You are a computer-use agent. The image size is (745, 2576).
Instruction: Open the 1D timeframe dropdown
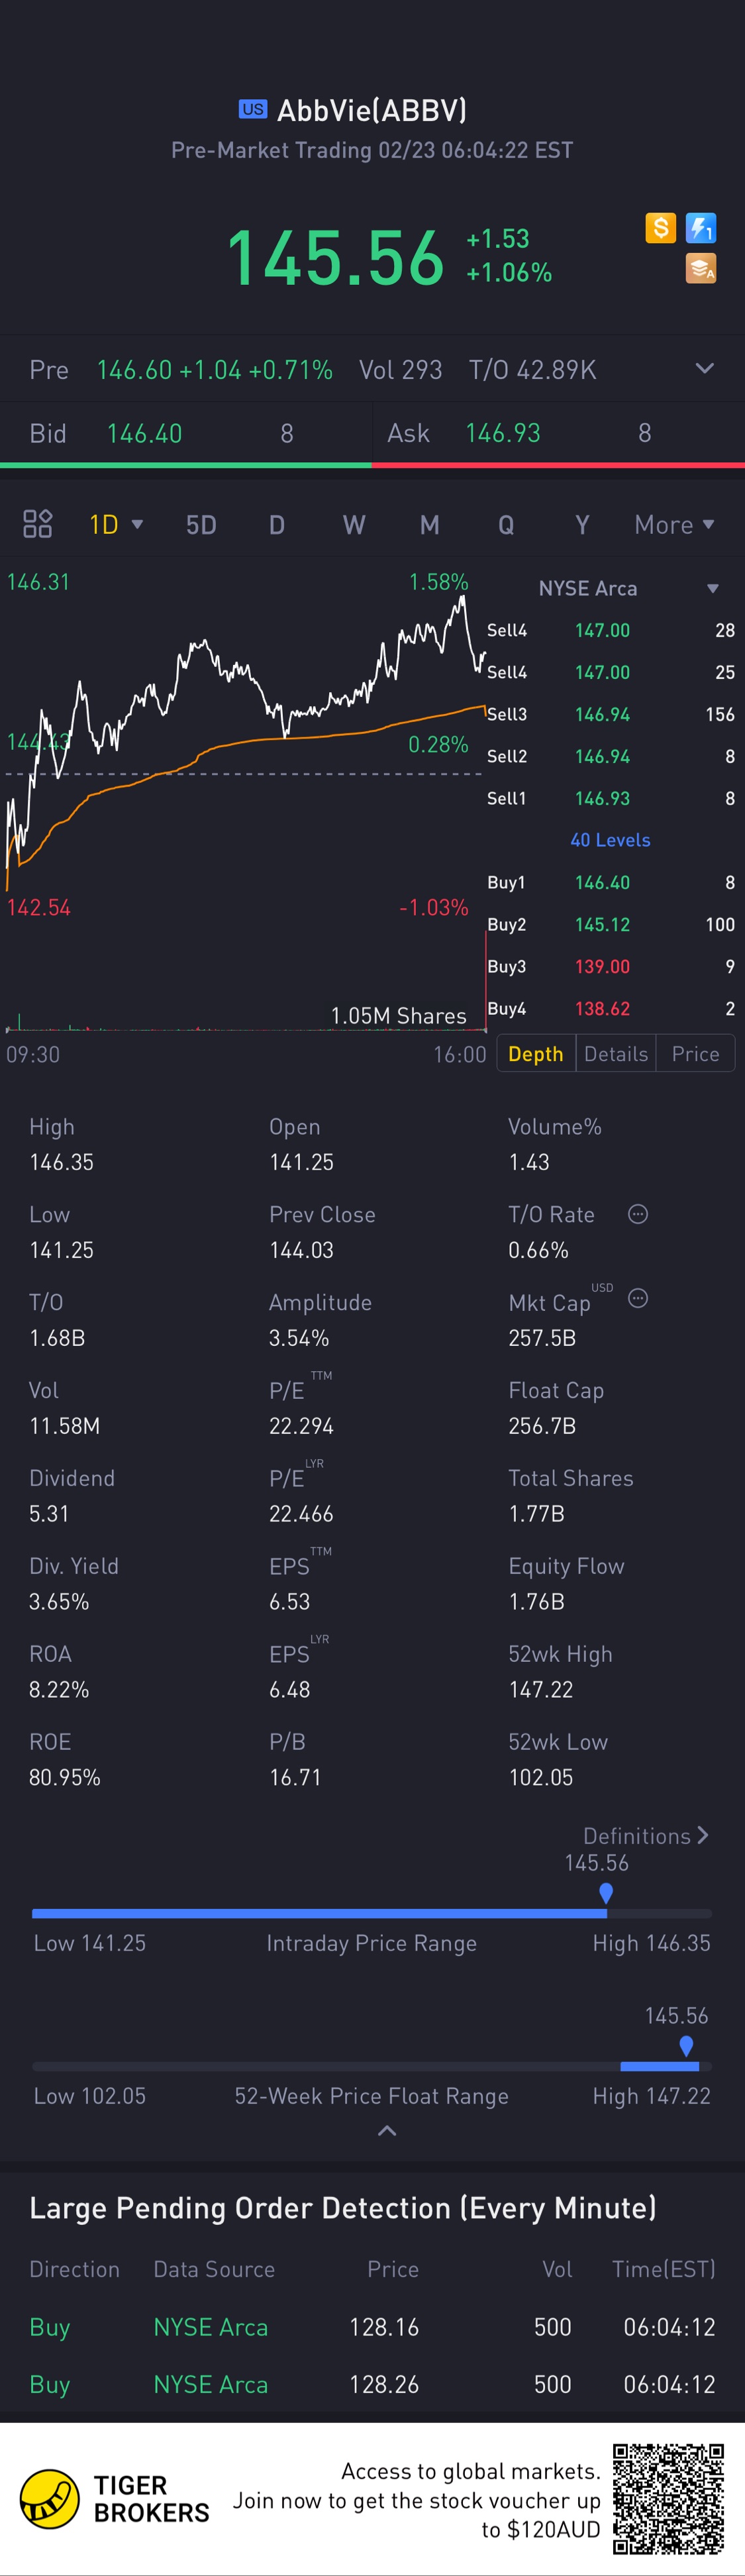click(x=116, y=525)
